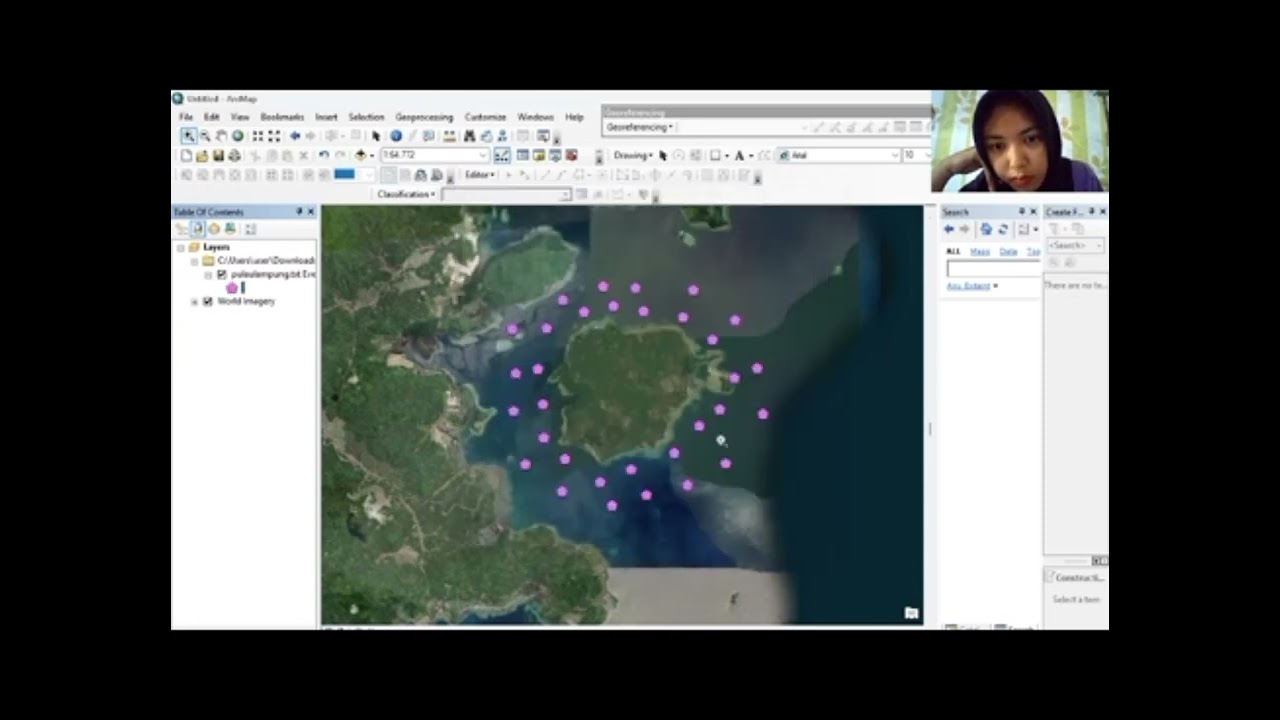Select the Drawing toolbar arrow pointer
Screen dimensions: 1280x720
tap(662, 156)
